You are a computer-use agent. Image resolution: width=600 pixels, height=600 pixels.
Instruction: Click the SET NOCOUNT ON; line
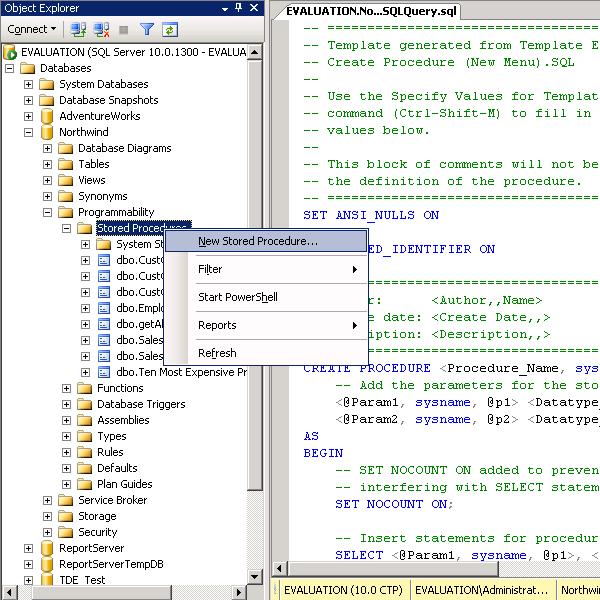coord(394,504)
